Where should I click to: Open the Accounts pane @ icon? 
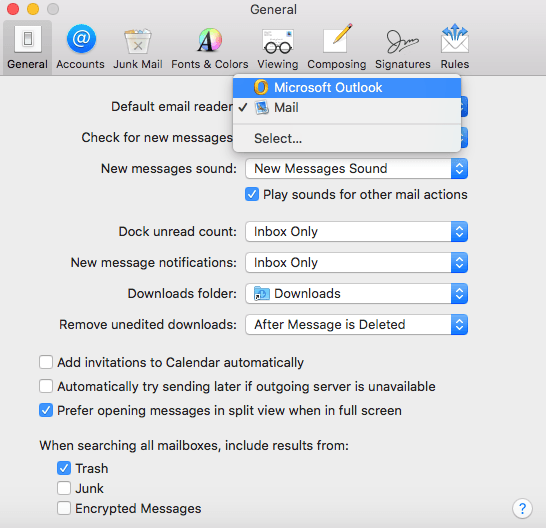point(81,39)
